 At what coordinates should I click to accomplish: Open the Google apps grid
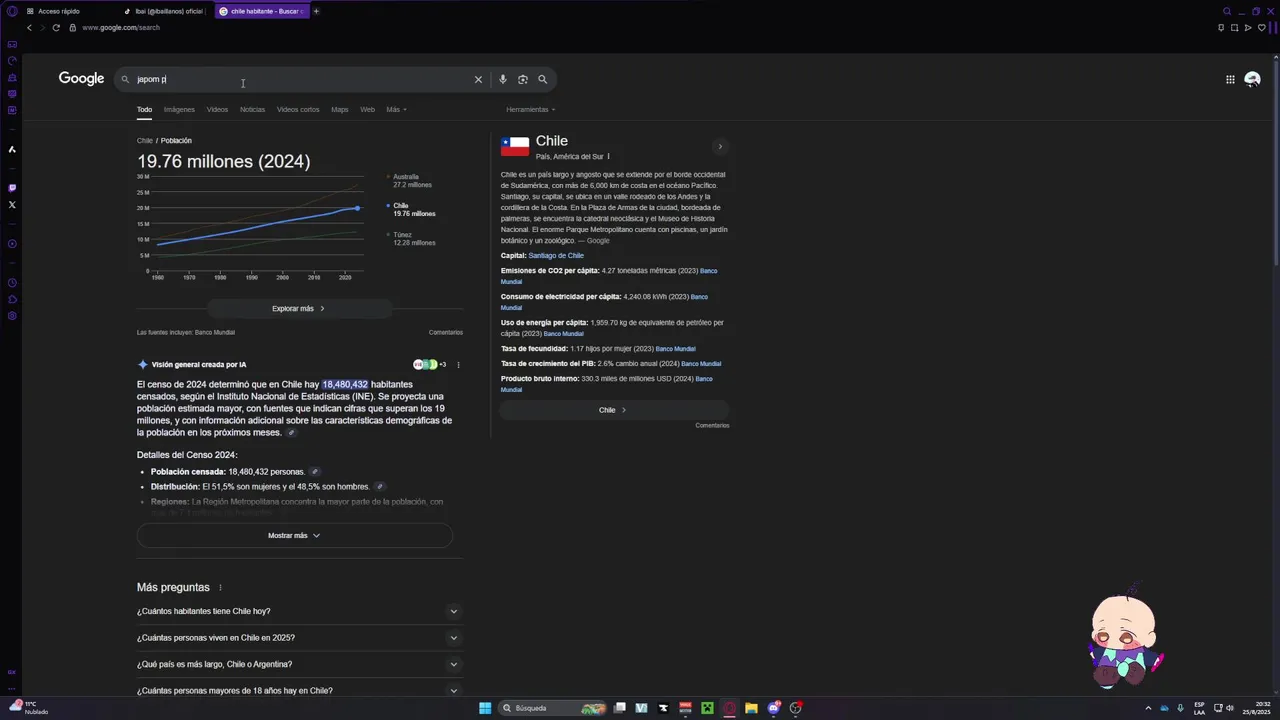click(1230, 79)
